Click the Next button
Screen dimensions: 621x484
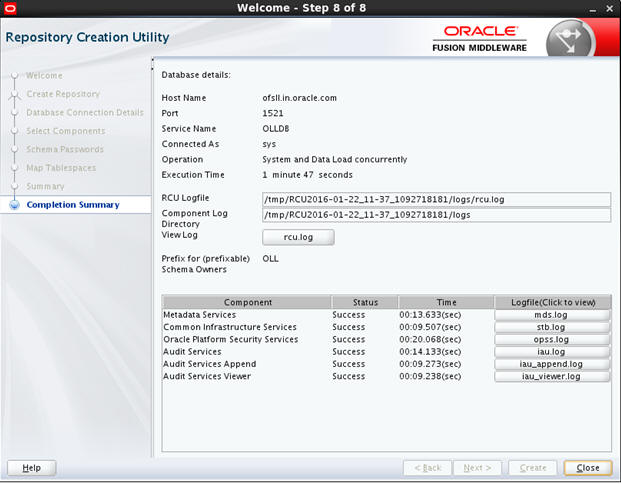point(477,469)
